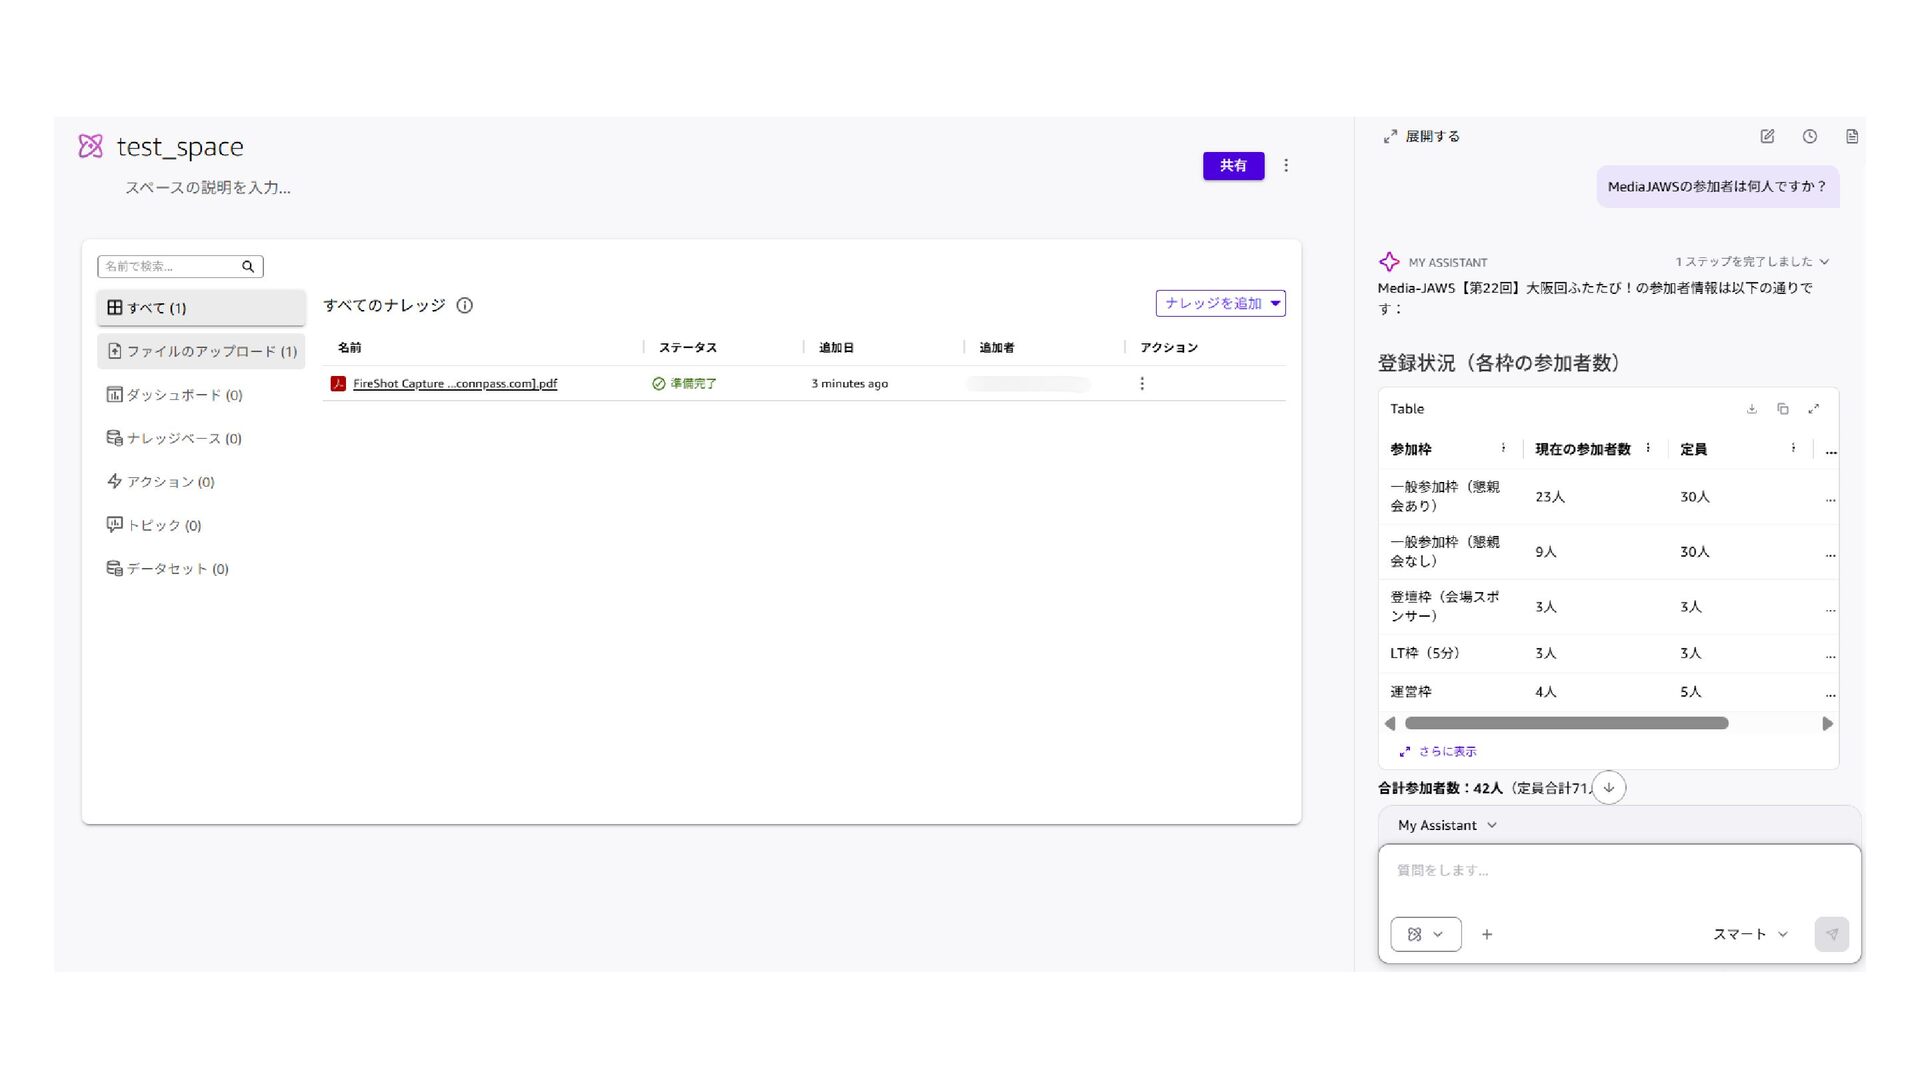This screenshot has width=1920, height=1080.
Task: Copy the table contents
Action: click(x=1783, y=409)
